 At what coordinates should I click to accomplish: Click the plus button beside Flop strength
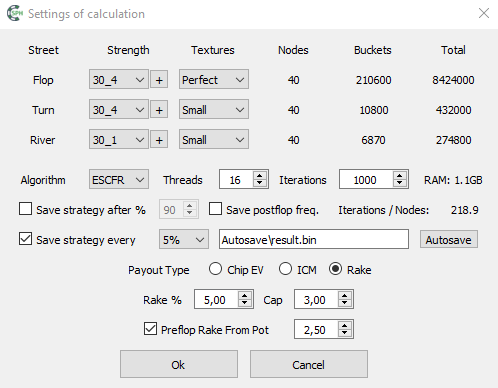click(159, 80)
